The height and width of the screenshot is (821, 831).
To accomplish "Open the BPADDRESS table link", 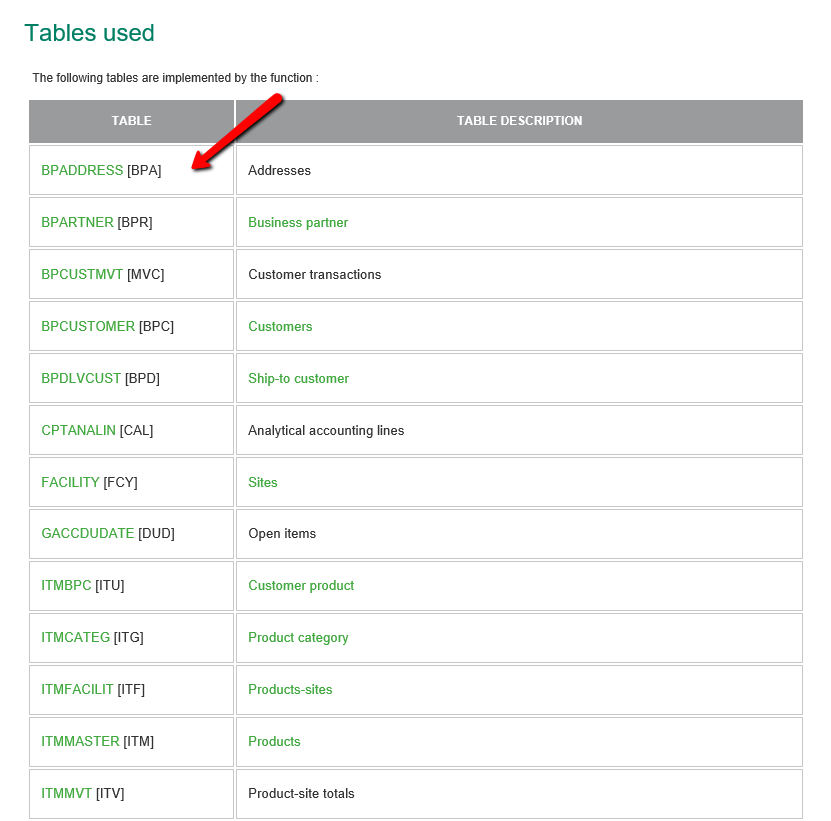I will tap(82, 171).
